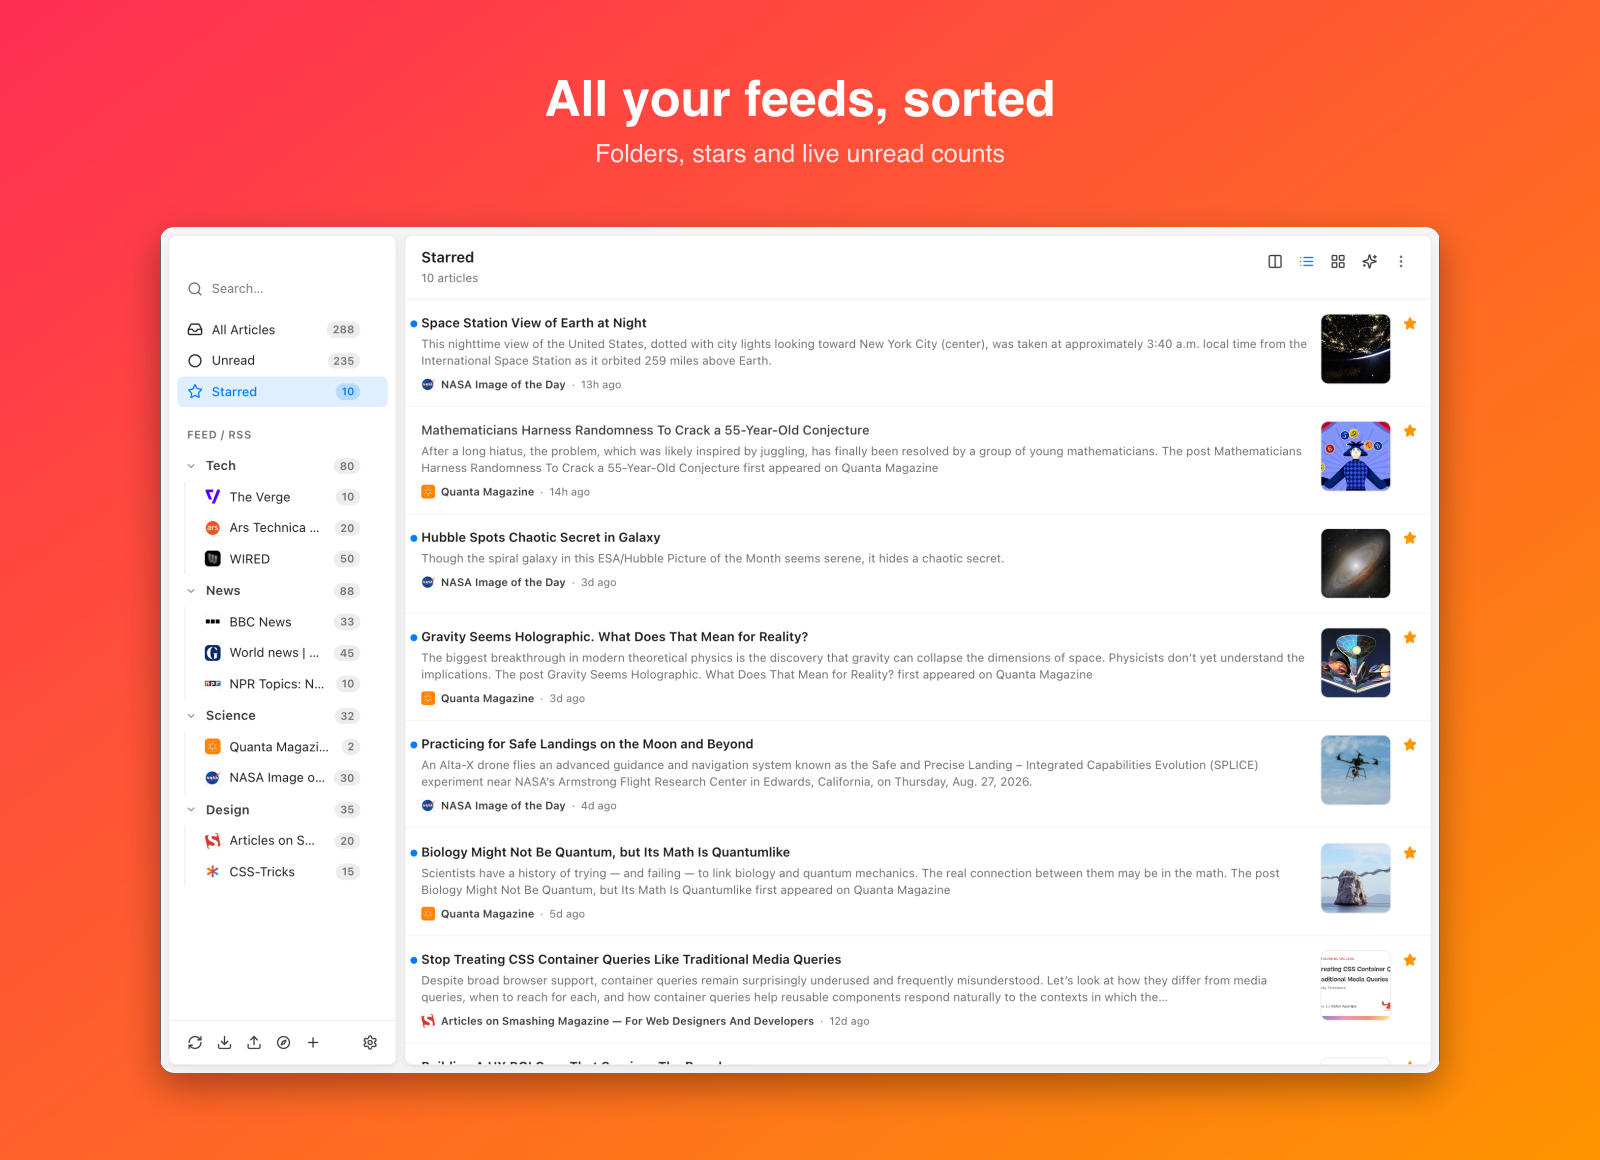Collapse the Science folder chevron
This screenshot has height=1160, width=1600.
click(x=191, y=716)
